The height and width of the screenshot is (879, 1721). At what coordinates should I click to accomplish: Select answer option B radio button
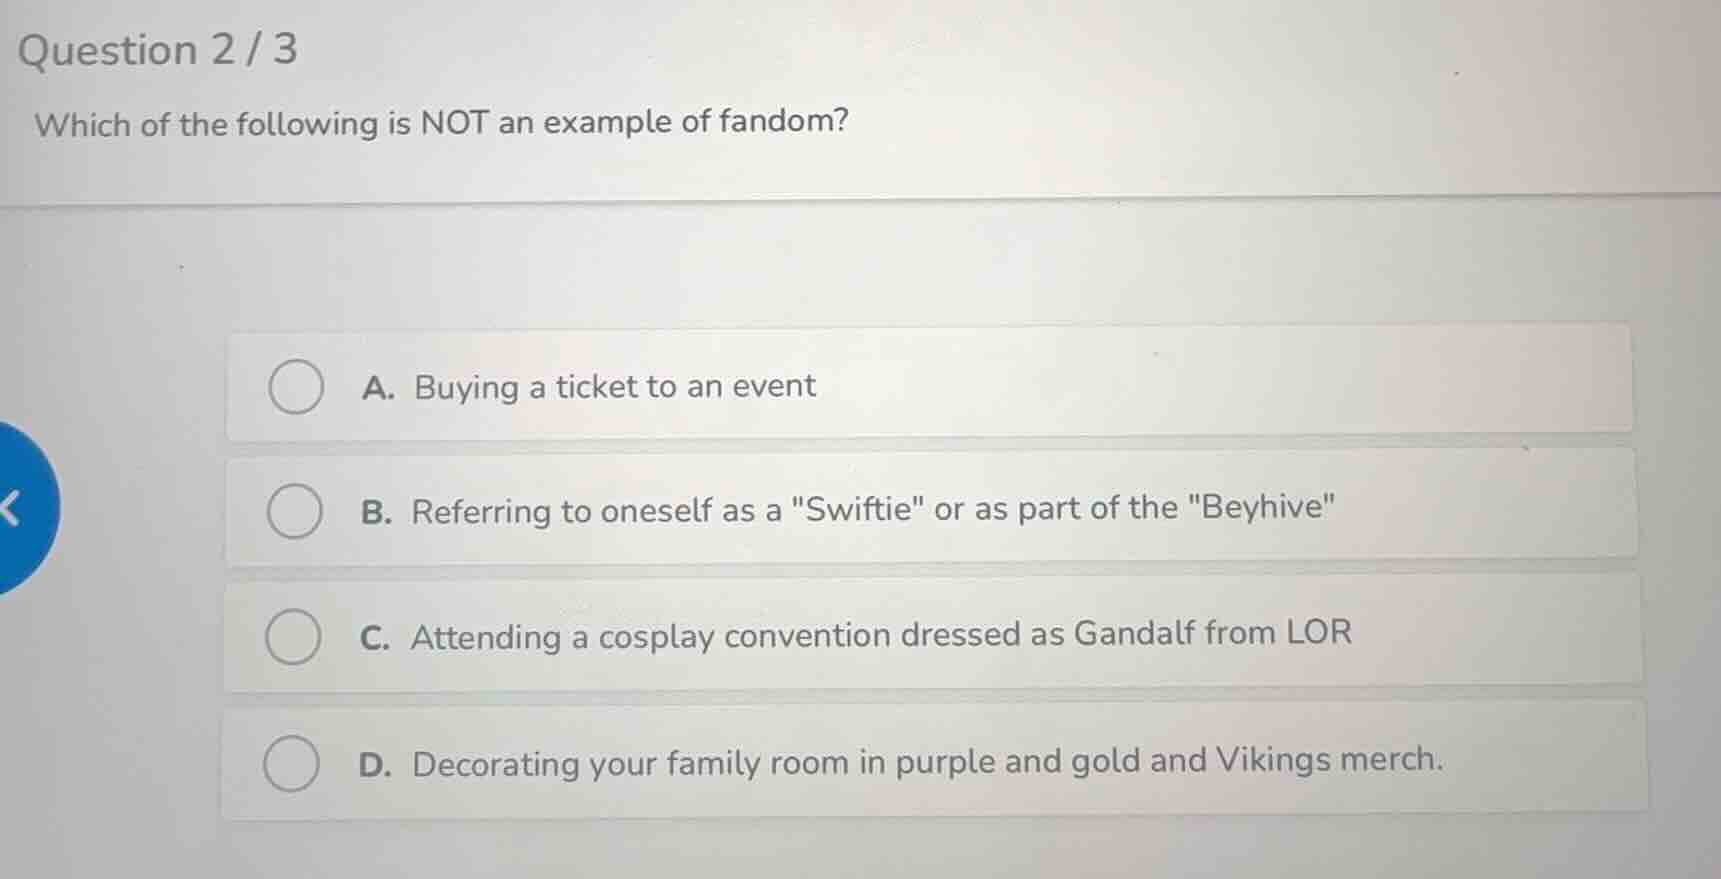[295, 511]
